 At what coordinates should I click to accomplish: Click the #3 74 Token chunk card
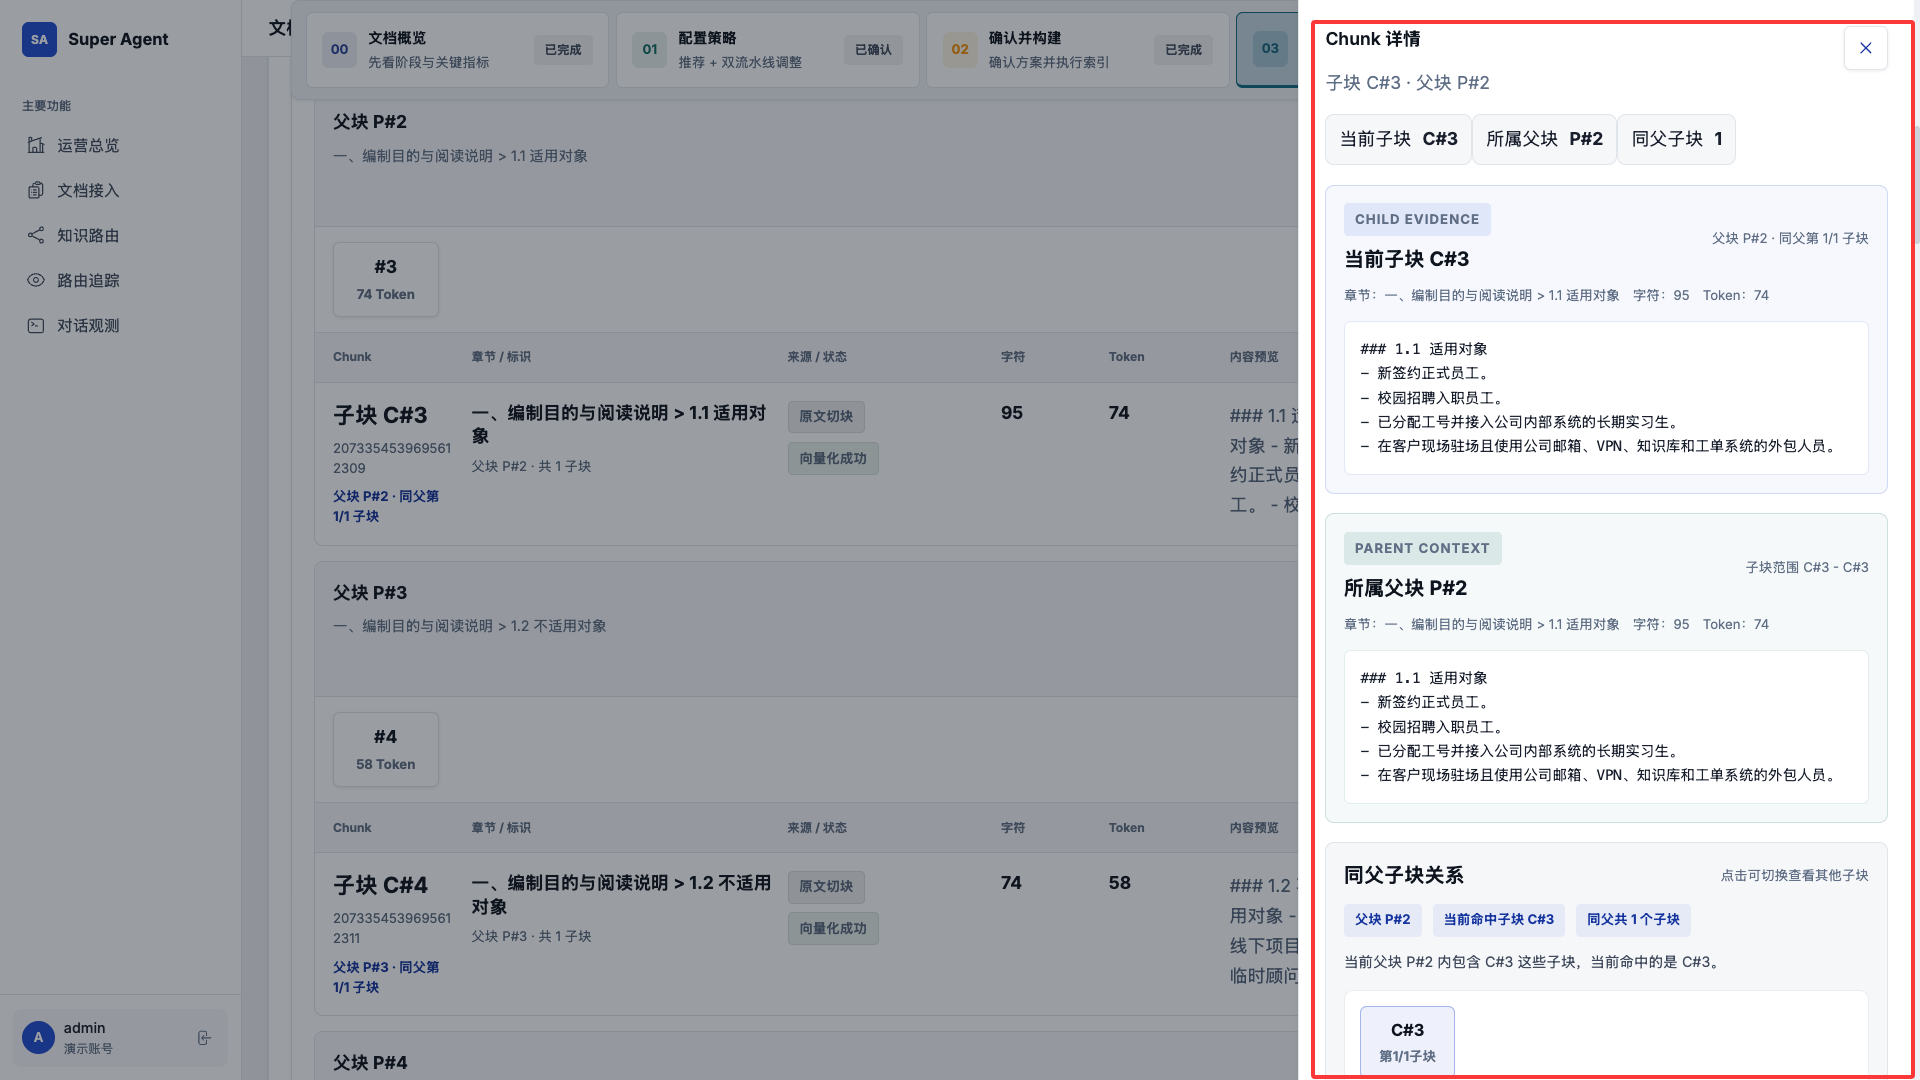tap(385, 279)
